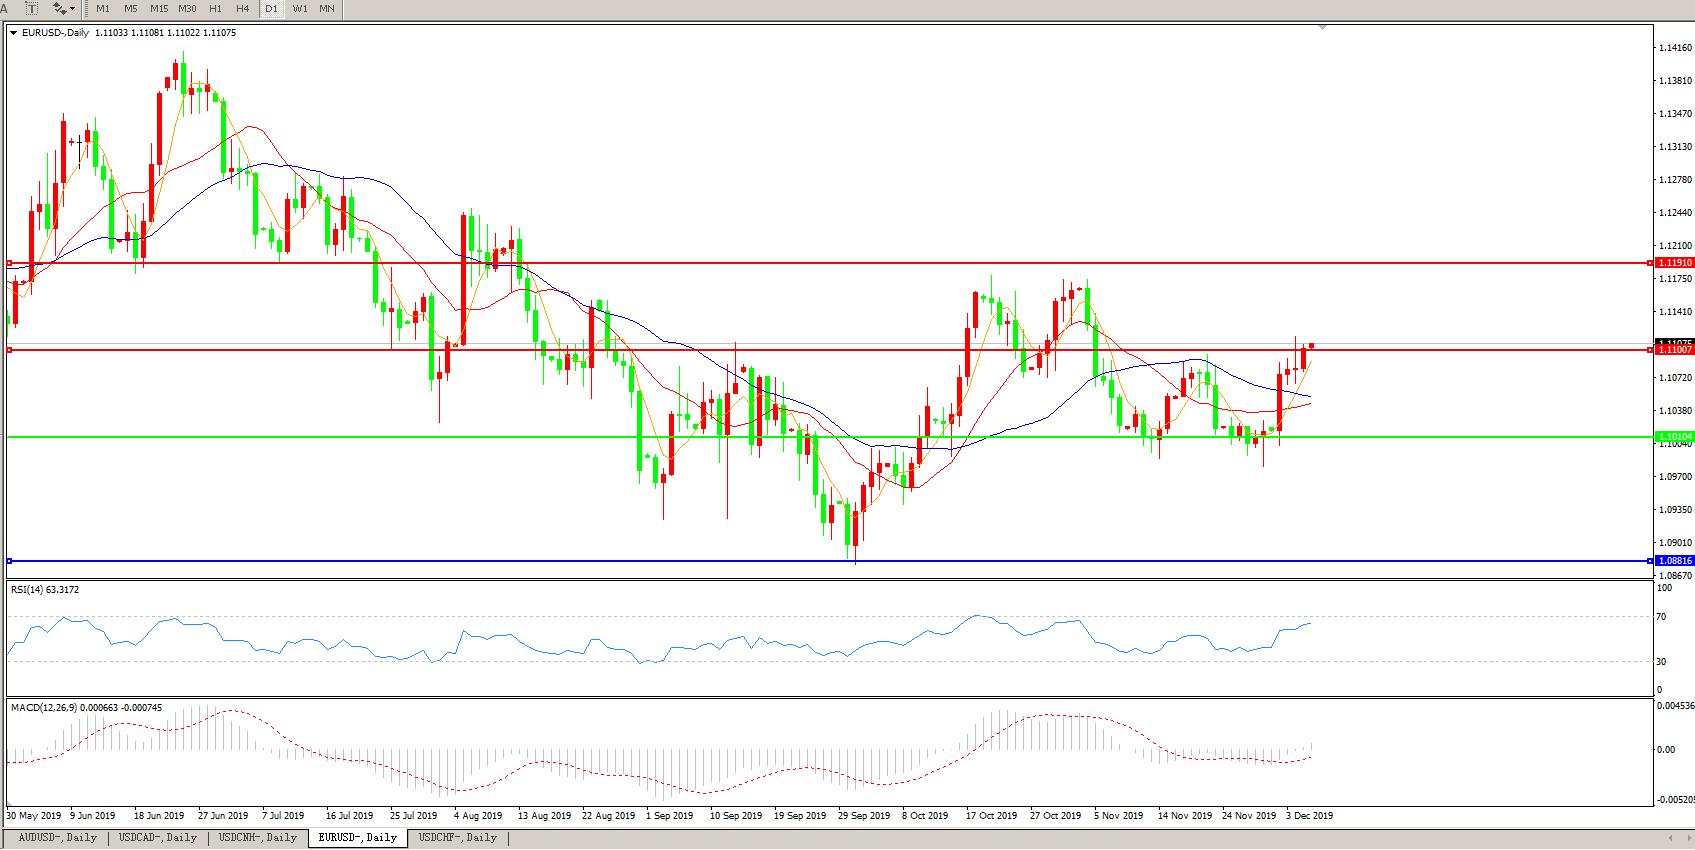Click the MACD(12,26,9) indicator label
The image size is (1695, 850).
tap(86, 708)
